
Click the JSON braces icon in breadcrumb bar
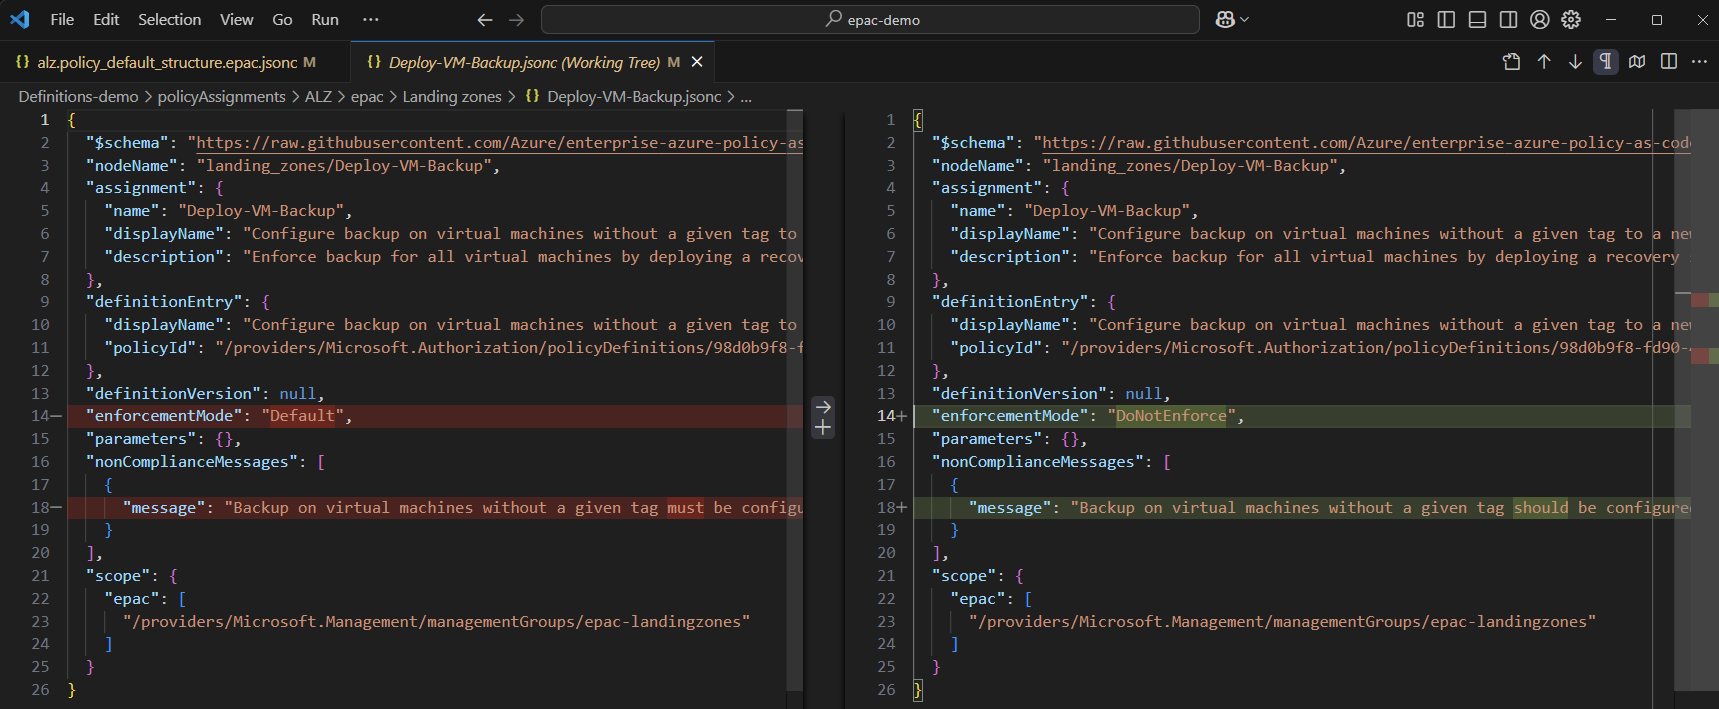click(x=532, y=96)
